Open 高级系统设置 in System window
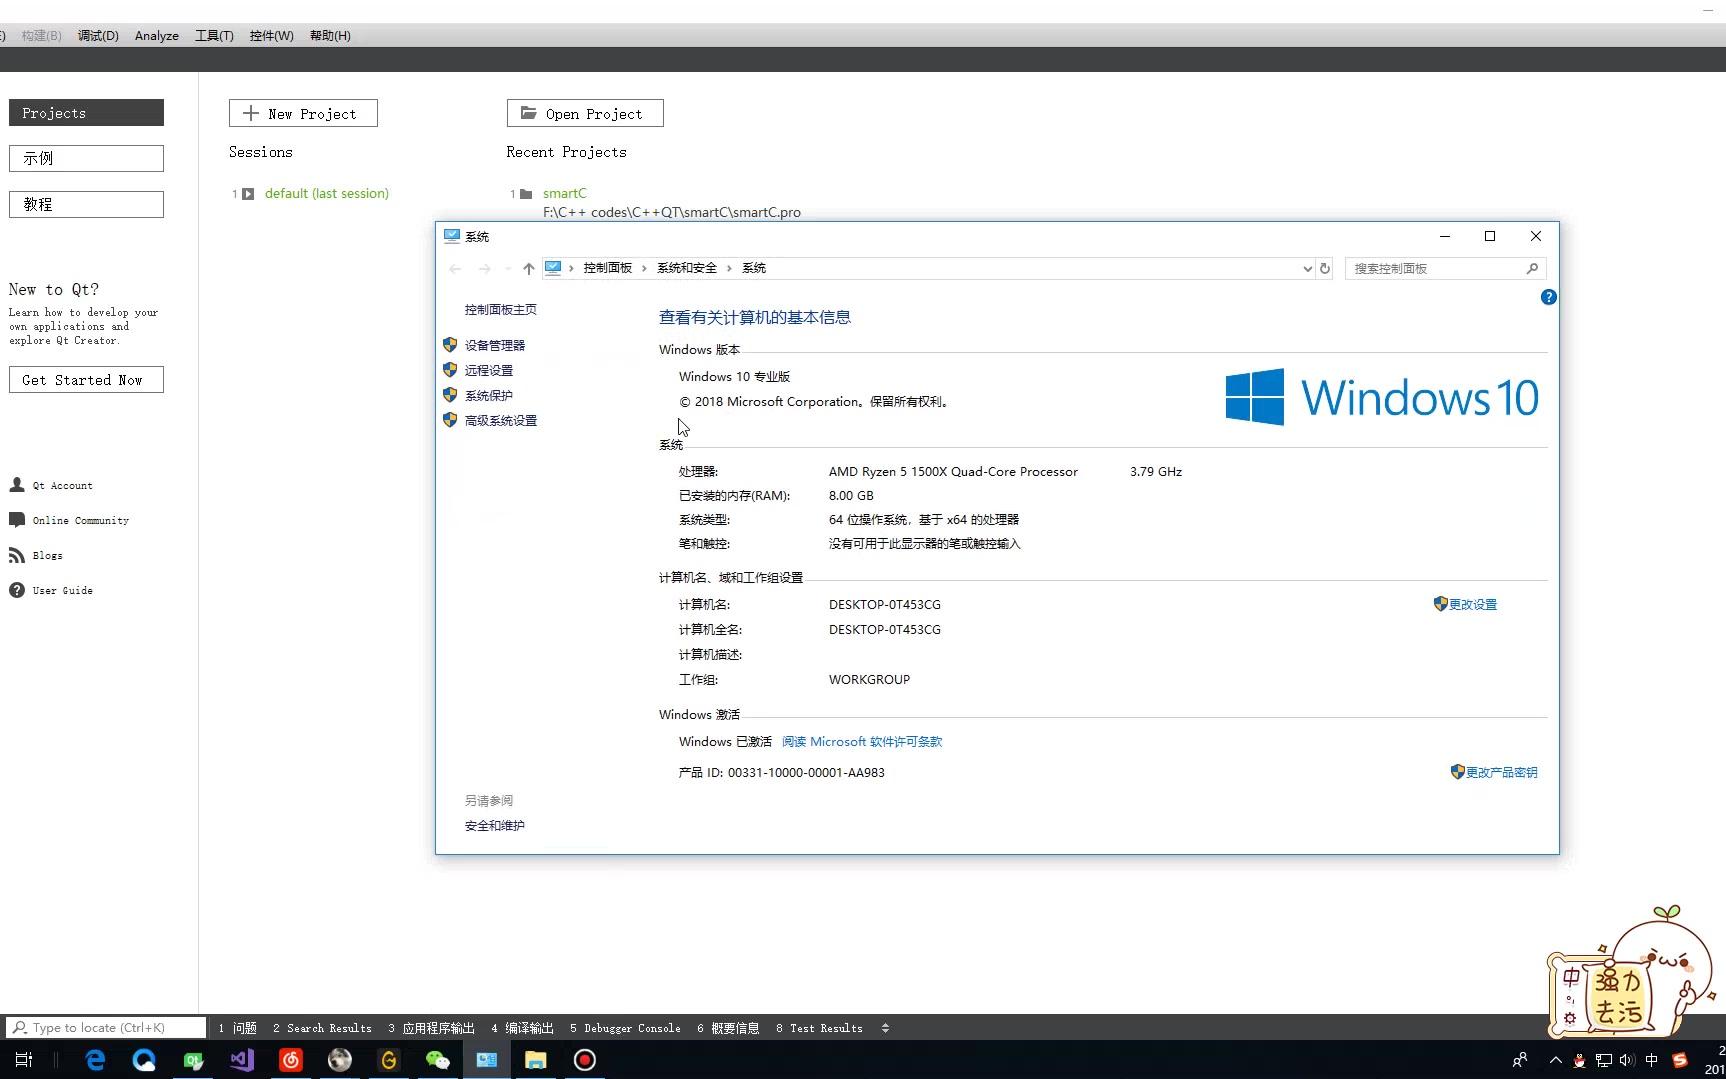Screen dimensions: 1726x1079 (500, 420)
